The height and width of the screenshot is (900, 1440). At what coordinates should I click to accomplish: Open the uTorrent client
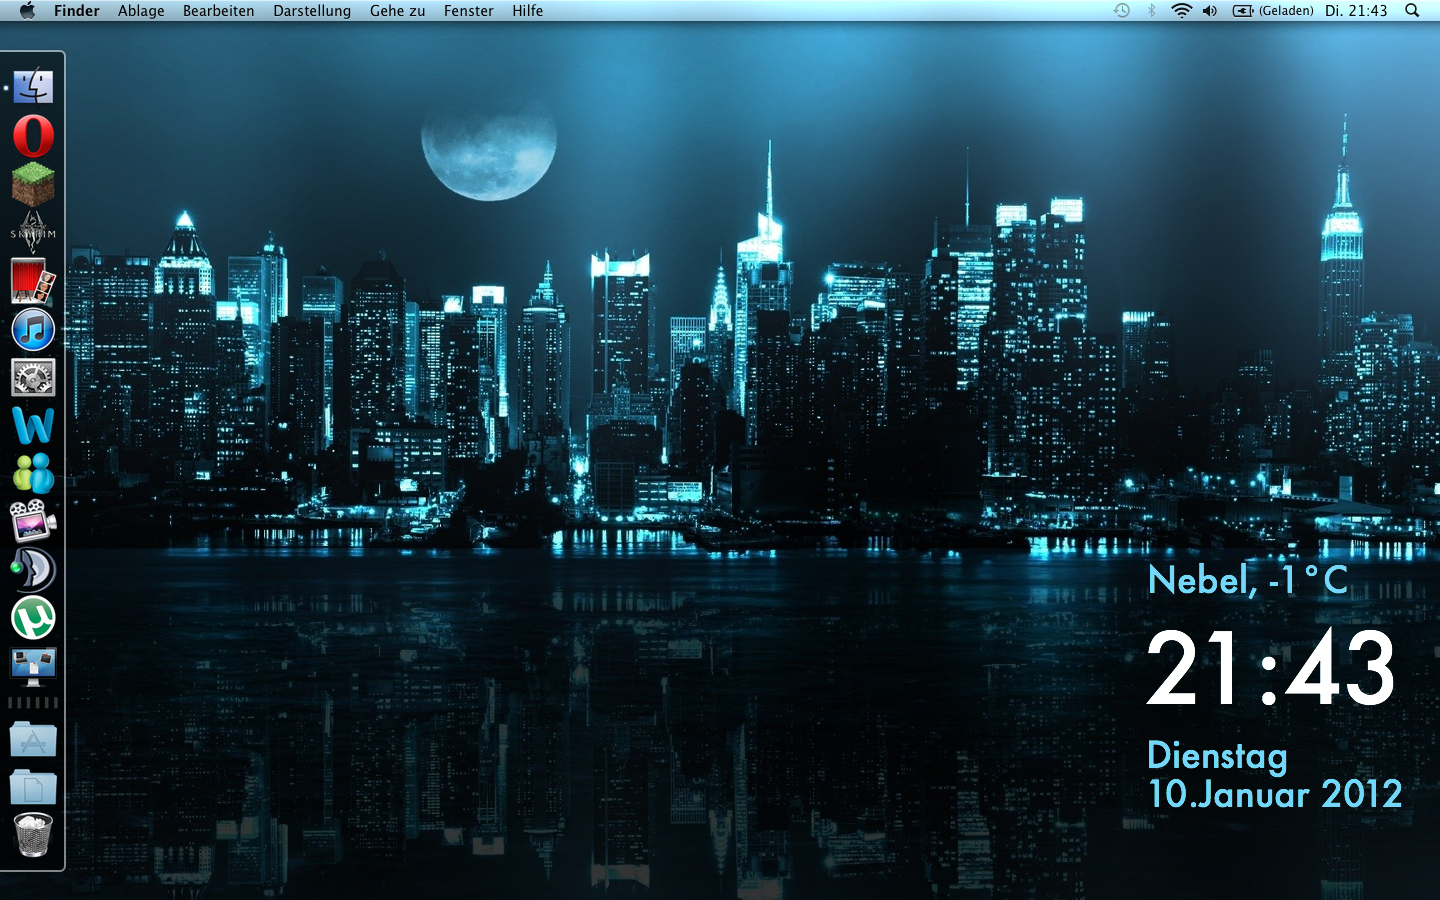(x=33, y=618)
